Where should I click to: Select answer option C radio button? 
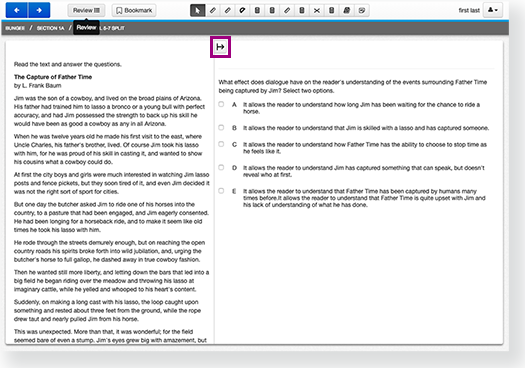pyautogui.click(x=221, y=144)
